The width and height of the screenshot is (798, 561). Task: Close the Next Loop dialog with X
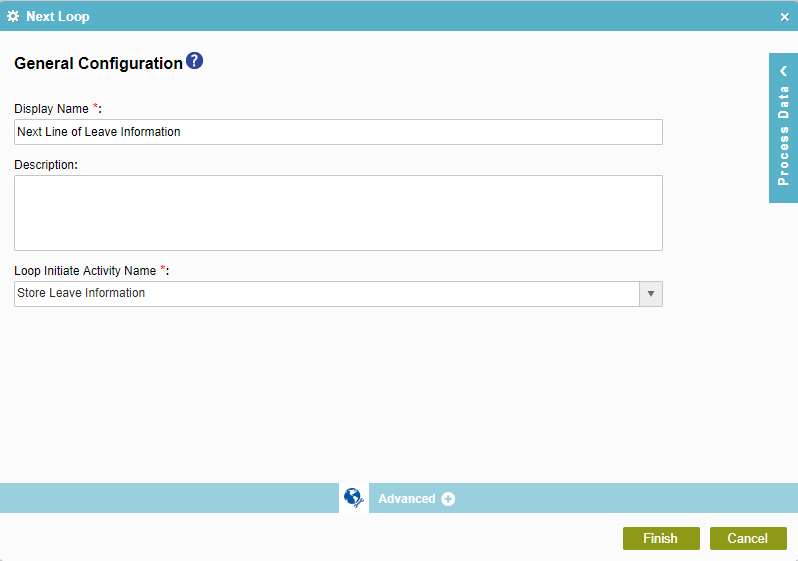click(x=784, y=16)
